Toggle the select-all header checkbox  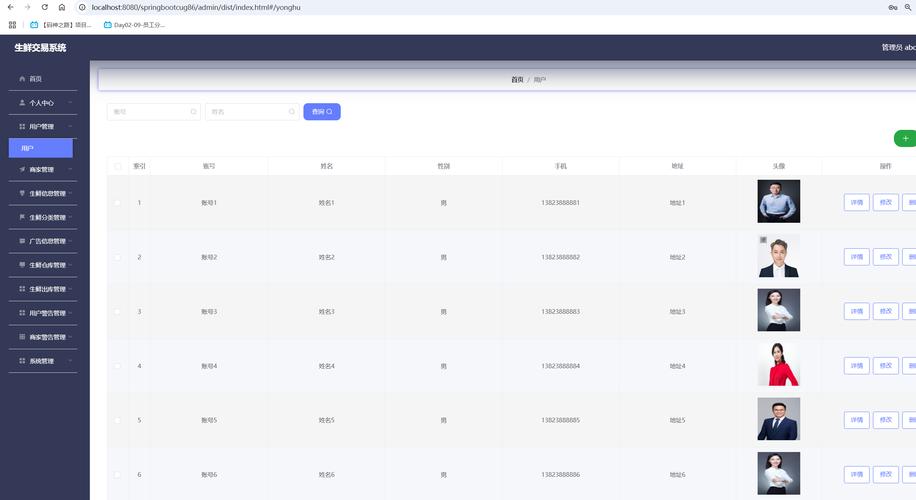click(x=117, y=166)
